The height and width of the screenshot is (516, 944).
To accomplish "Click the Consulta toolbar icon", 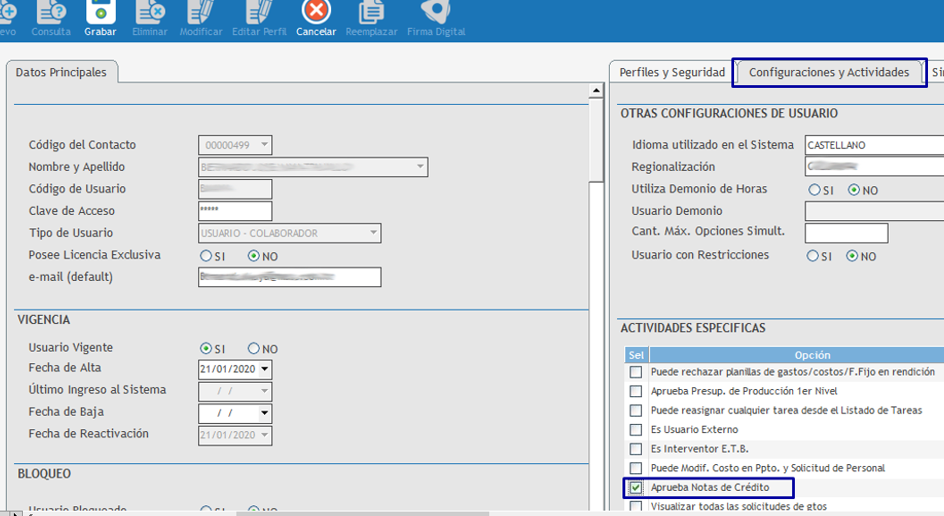I will coord(51,13).
